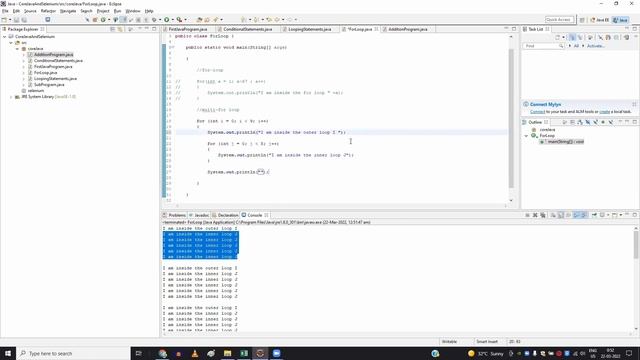640x360 pixels.
Task: Click the editor vertical scrollbar
Action: pos(511,118)
